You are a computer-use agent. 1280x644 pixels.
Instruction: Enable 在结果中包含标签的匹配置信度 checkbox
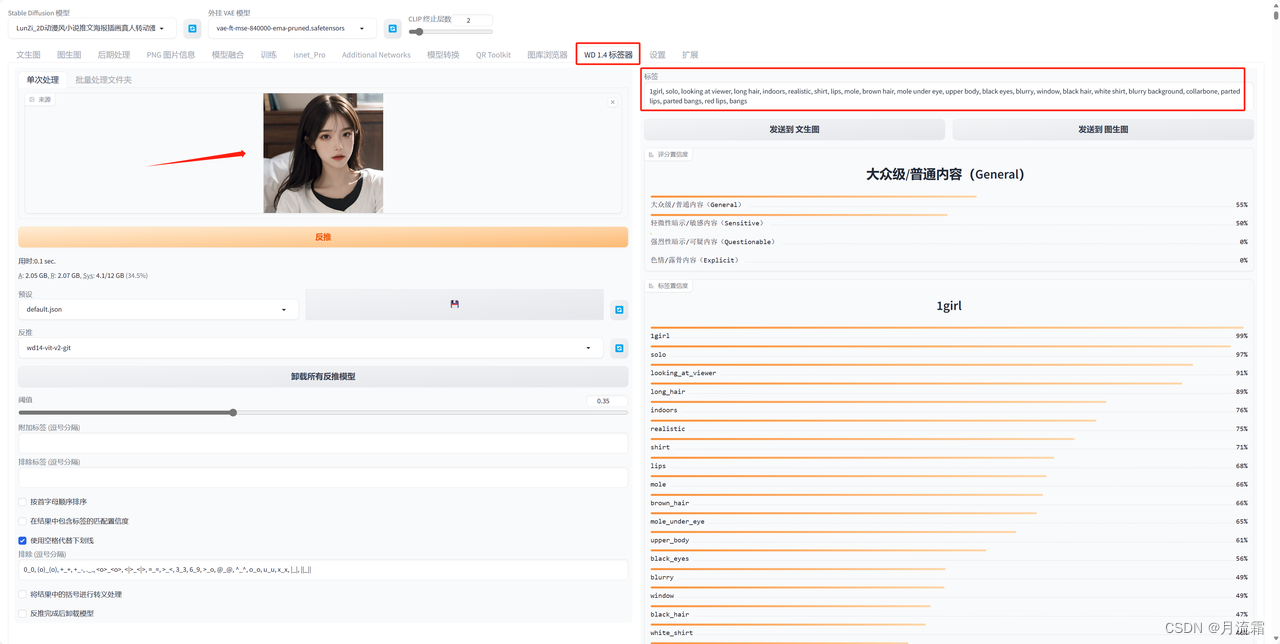click(22, 521)
